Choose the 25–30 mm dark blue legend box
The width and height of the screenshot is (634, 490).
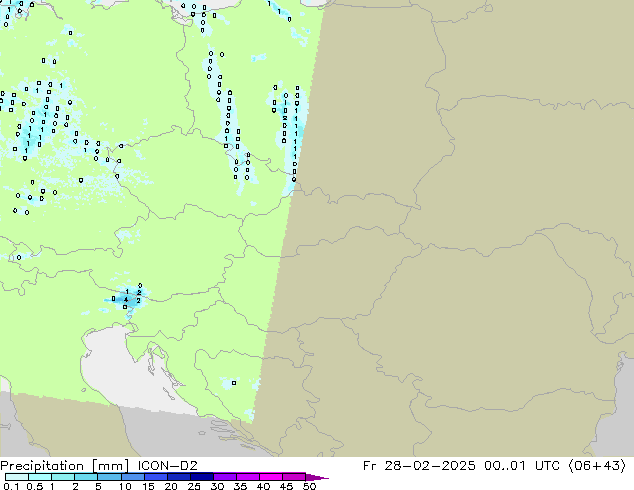pyautogui.click(x=201, y=477)
